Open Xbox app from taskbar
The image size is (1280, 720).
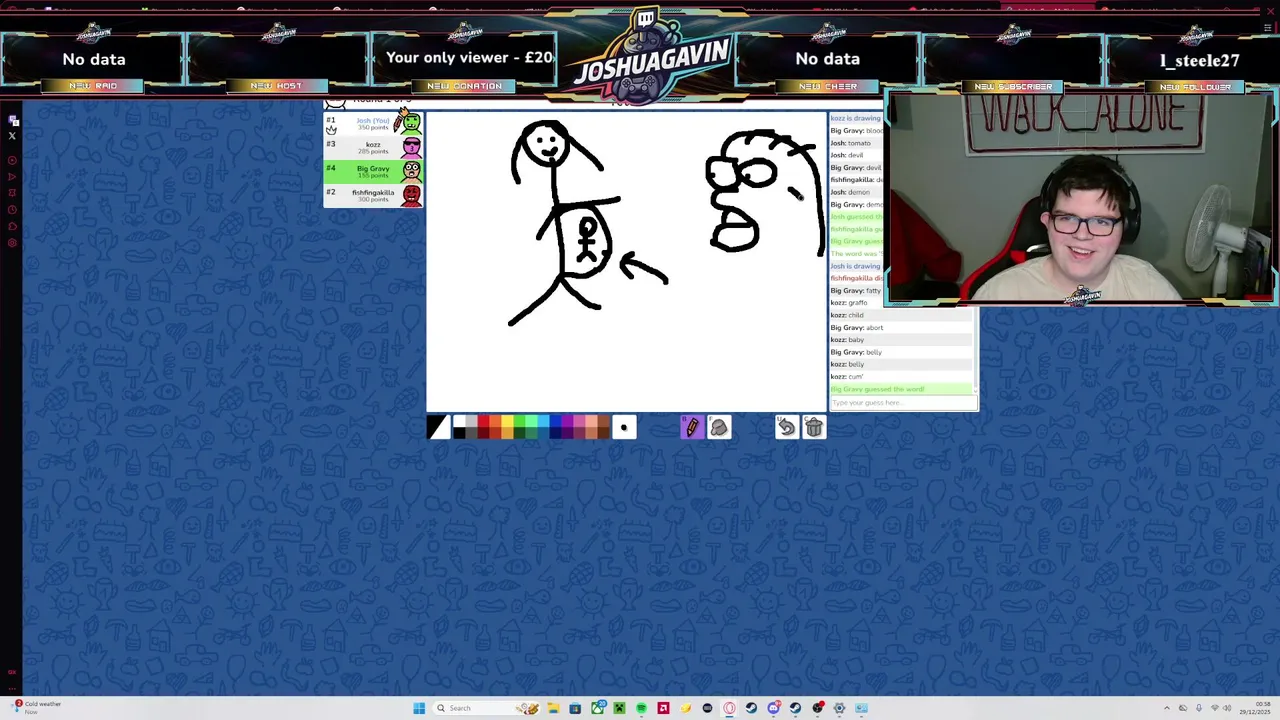click(x=597, y=708)
